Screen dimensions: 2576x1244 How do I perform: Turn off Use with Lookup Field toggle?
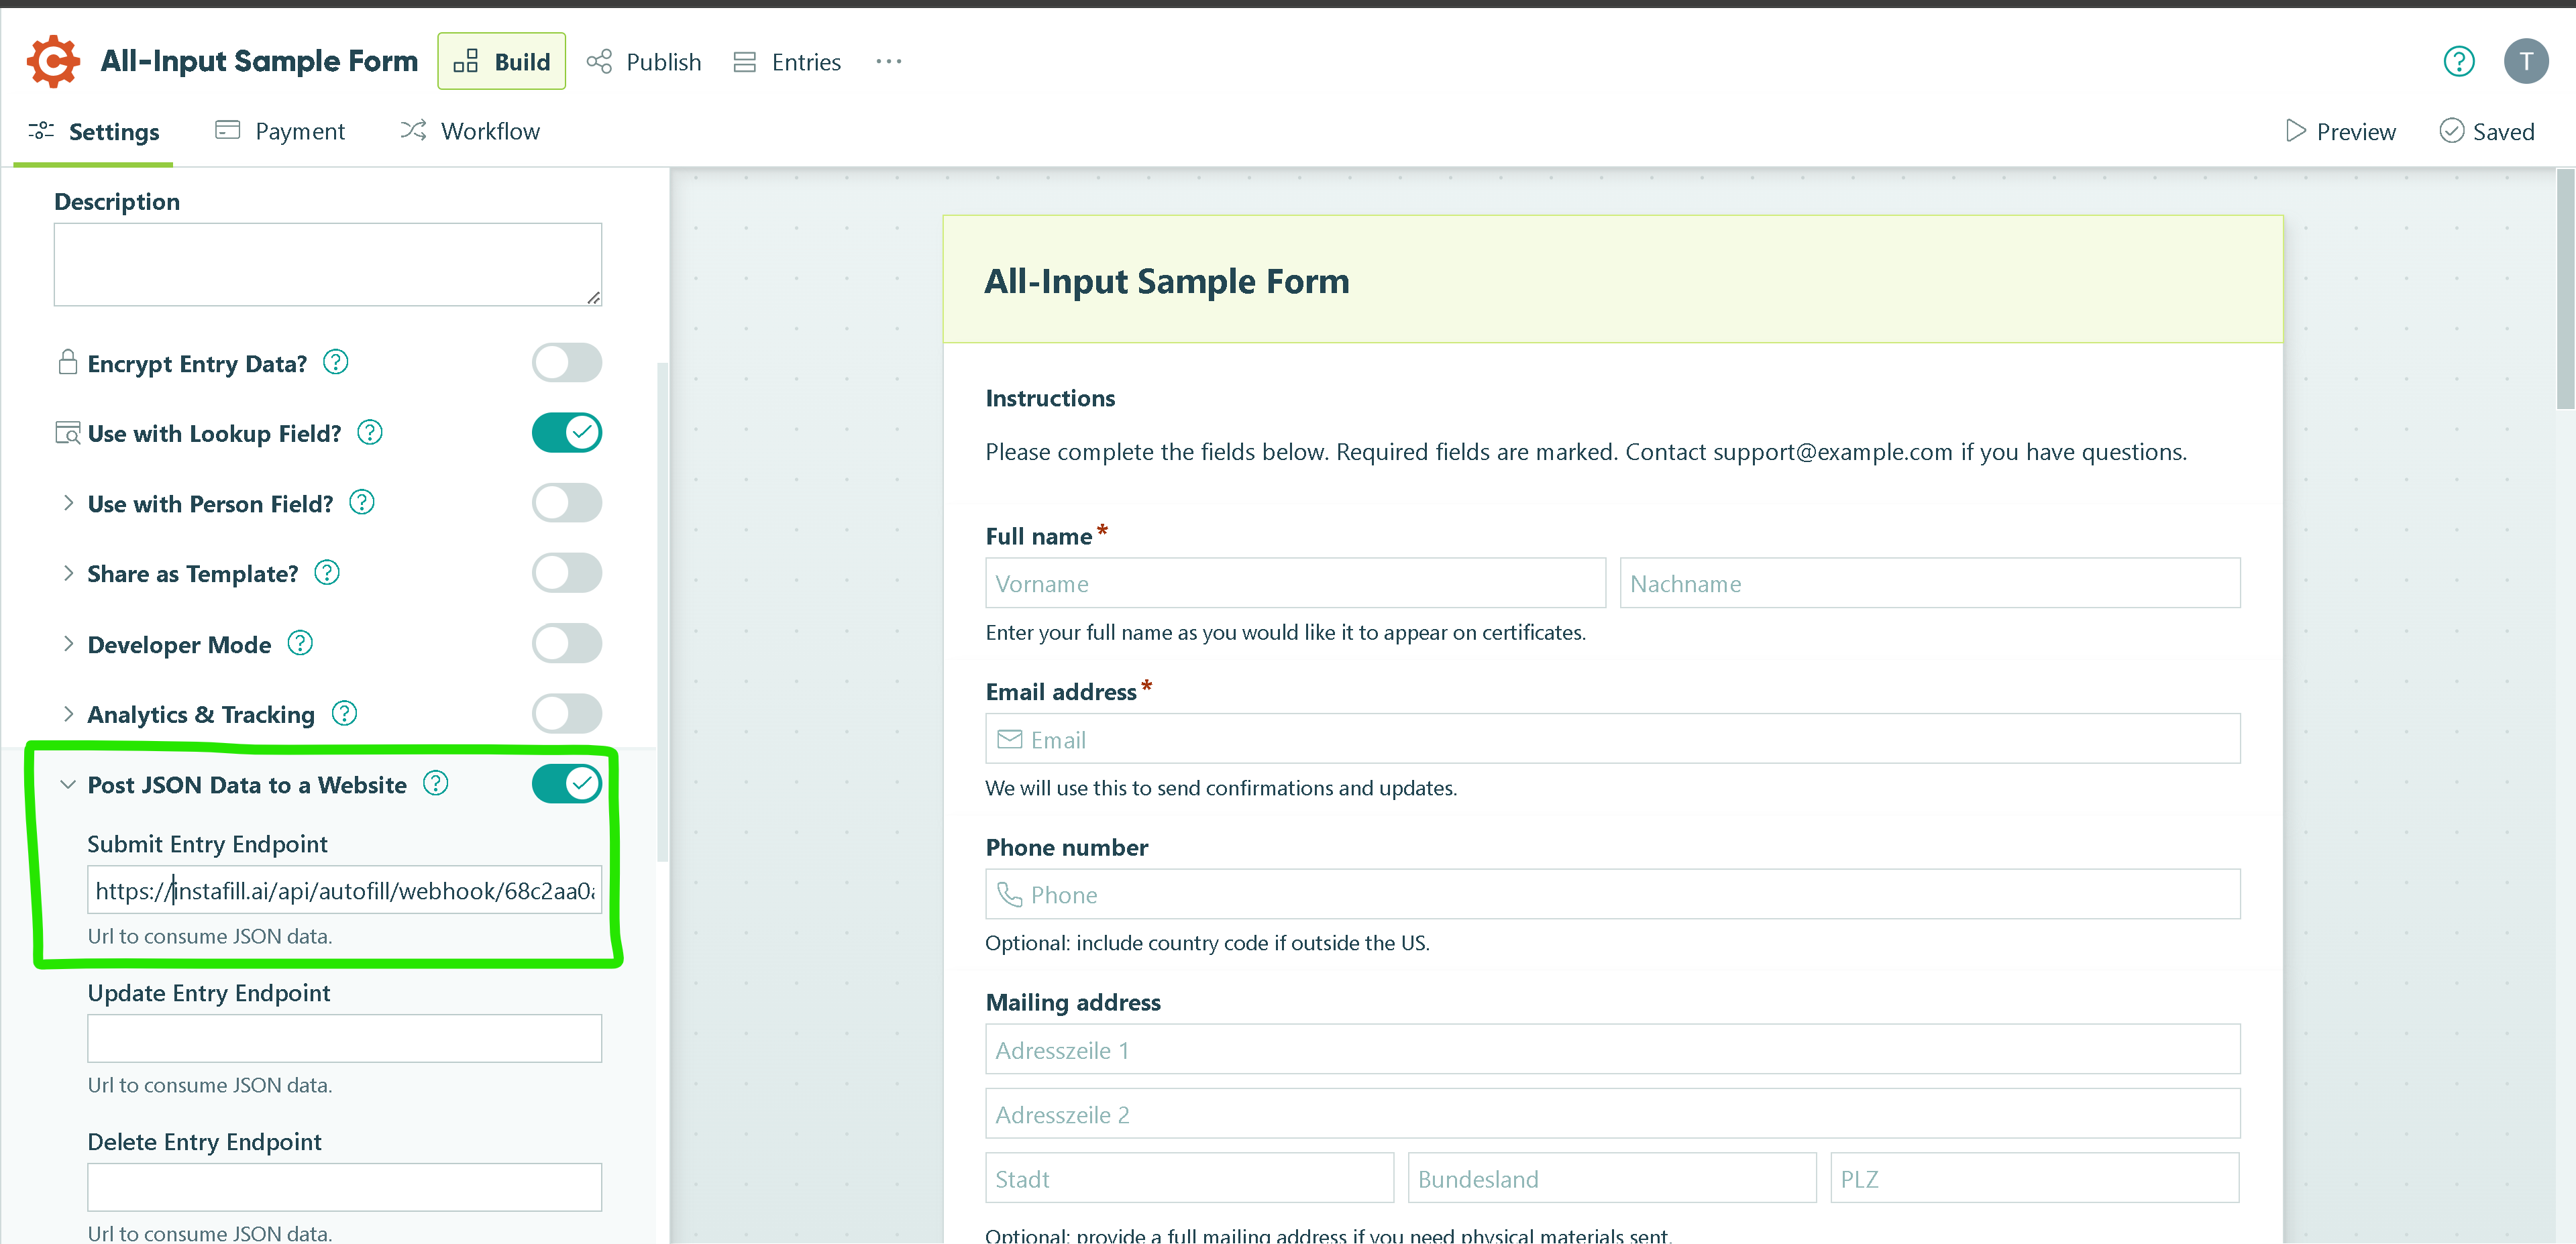pyautogui.click(x=566, y=433)
